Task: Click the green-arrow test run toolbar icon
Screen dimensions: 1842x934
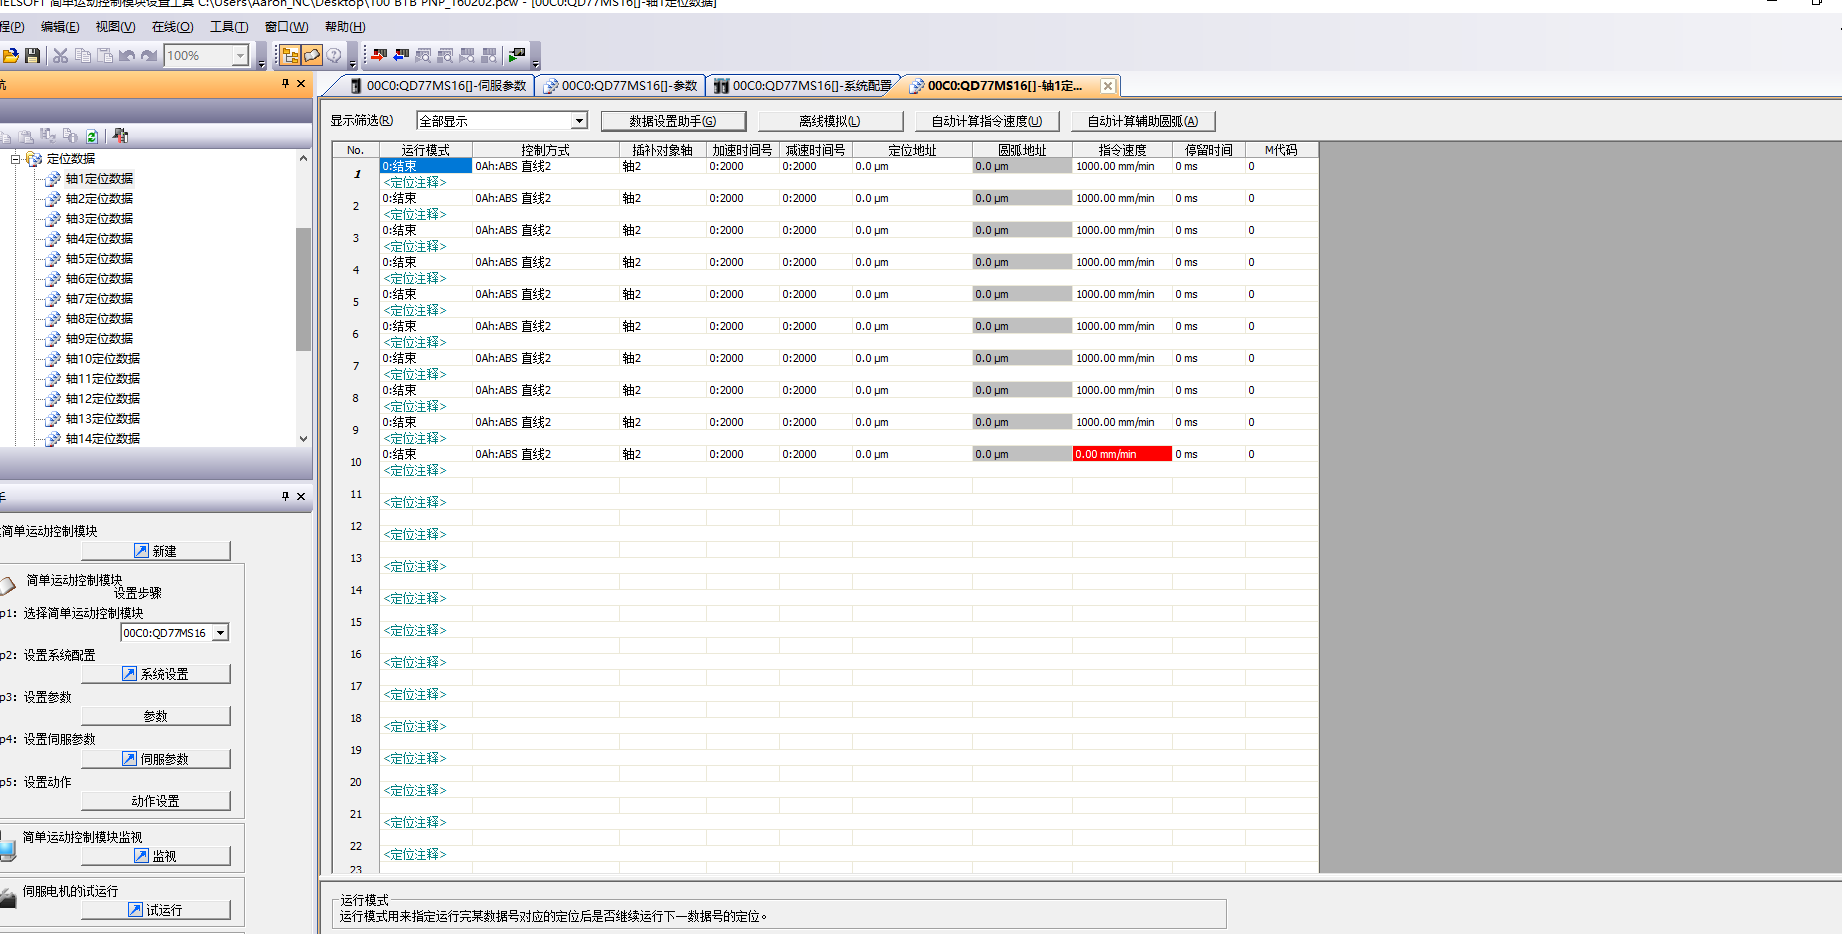Action: (517, 56)
